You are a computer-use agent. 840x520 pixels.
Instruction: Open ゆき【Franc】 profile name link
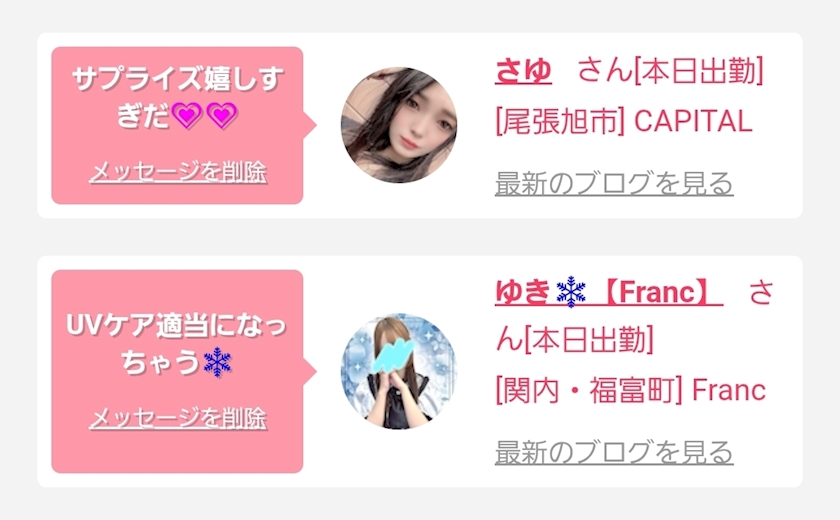click(609, 292)
